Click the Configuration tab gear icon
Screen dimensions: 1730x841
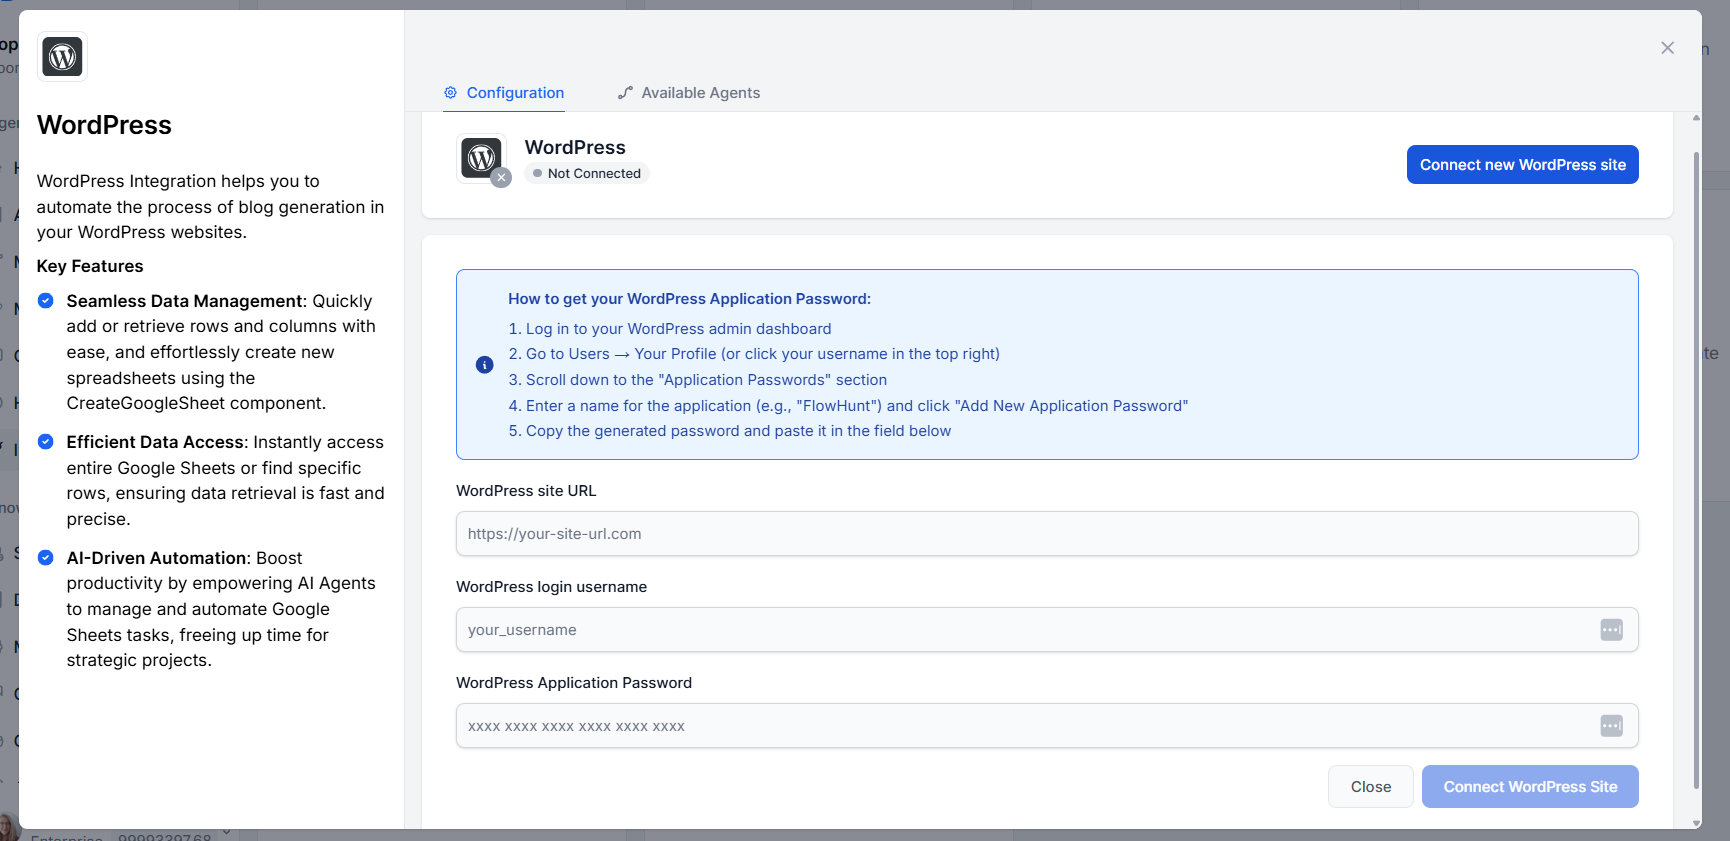click(x=450, y=92)
